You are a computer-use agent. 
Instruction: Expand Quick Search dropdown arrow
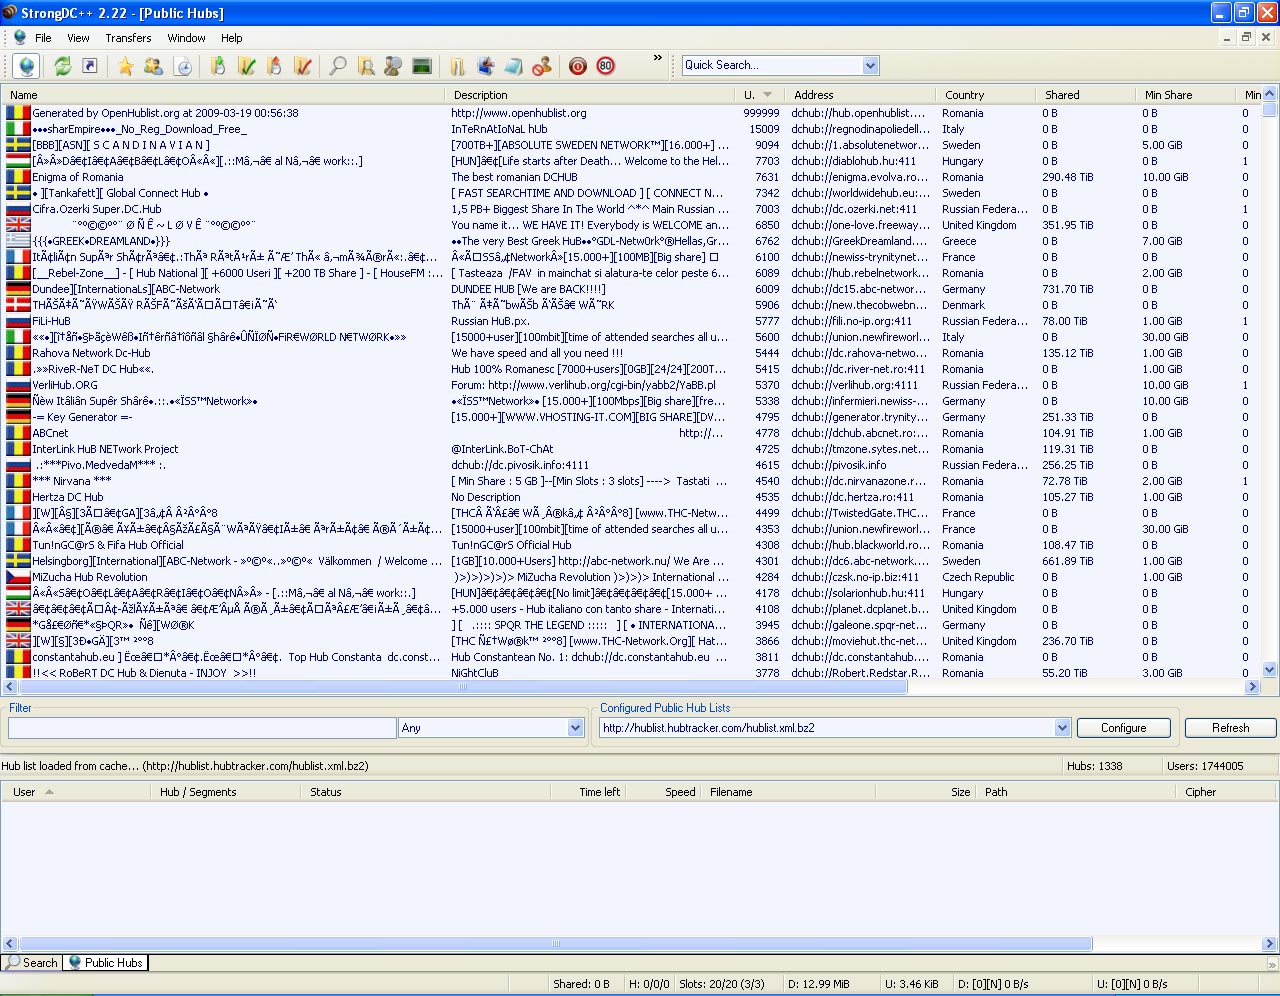pyautogui.click(x=870, y=65)
